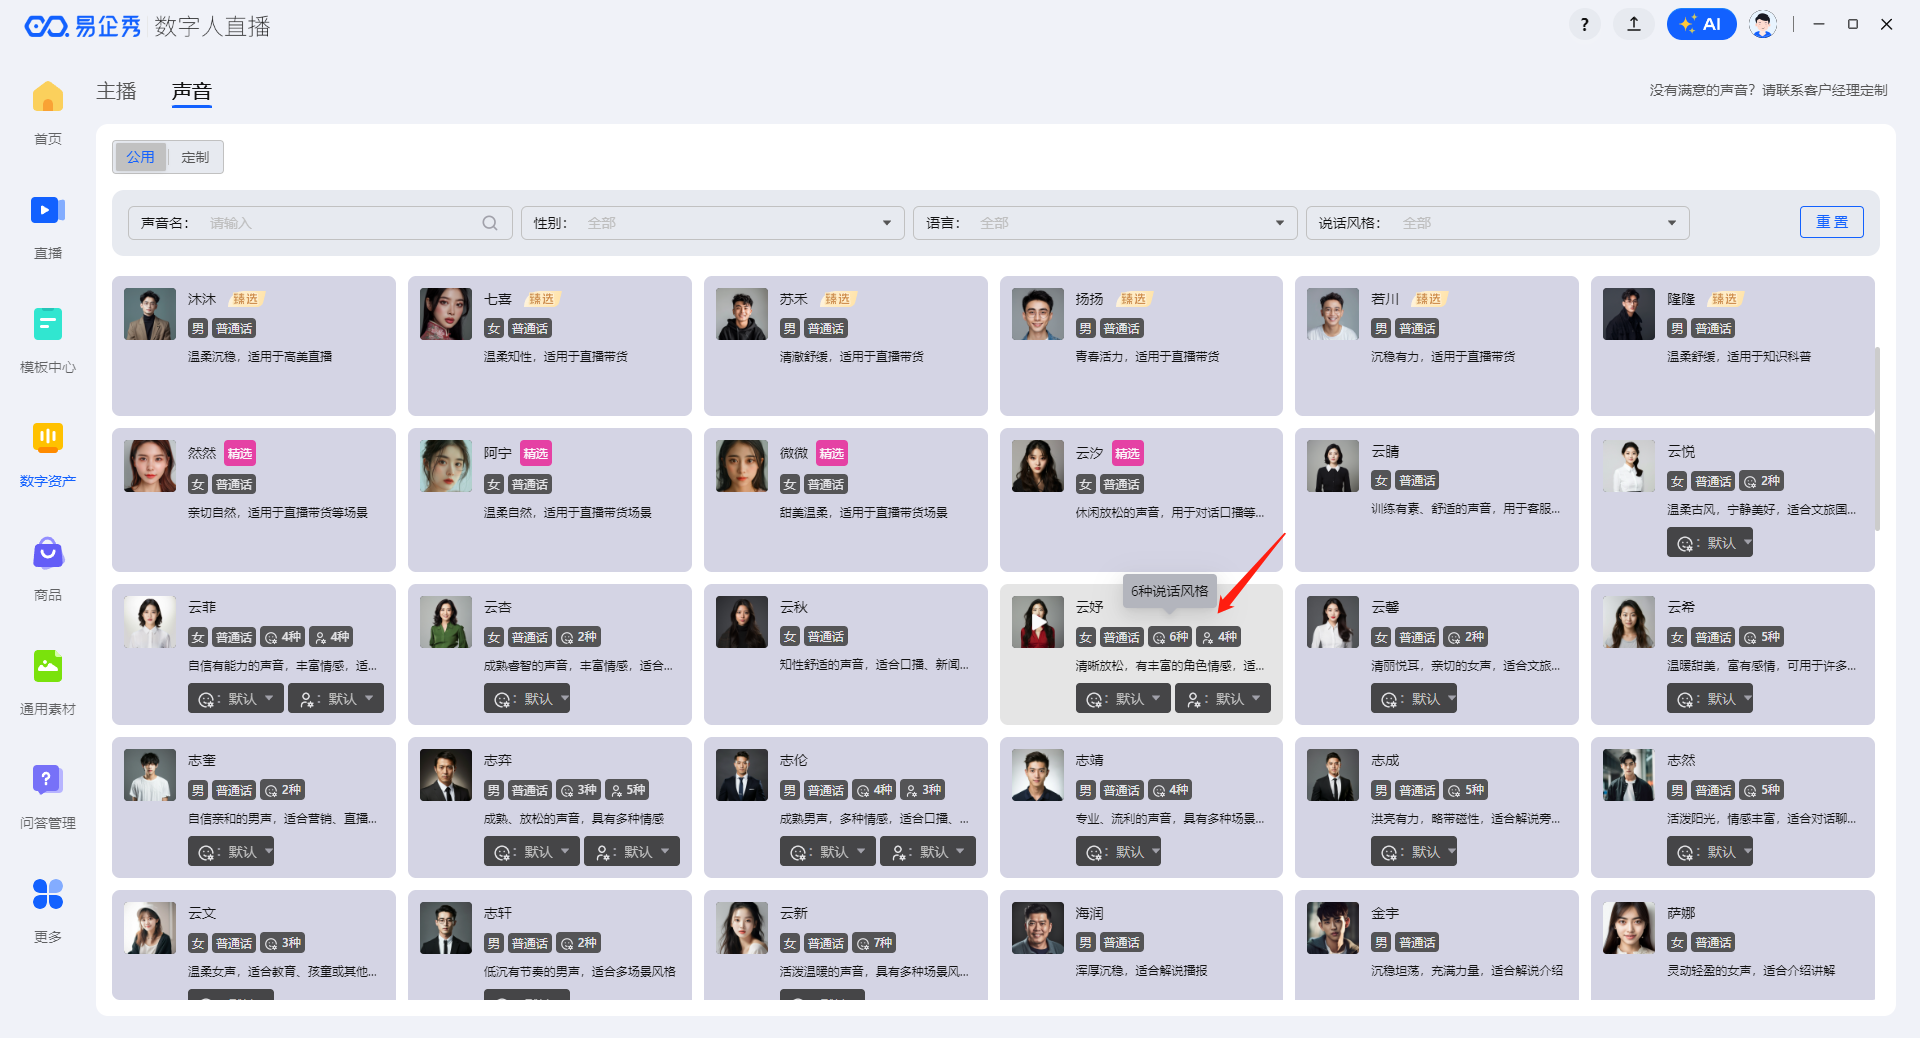Switch to the 主播 anchor tab
1920x1038 pixels.
[116, 91]
